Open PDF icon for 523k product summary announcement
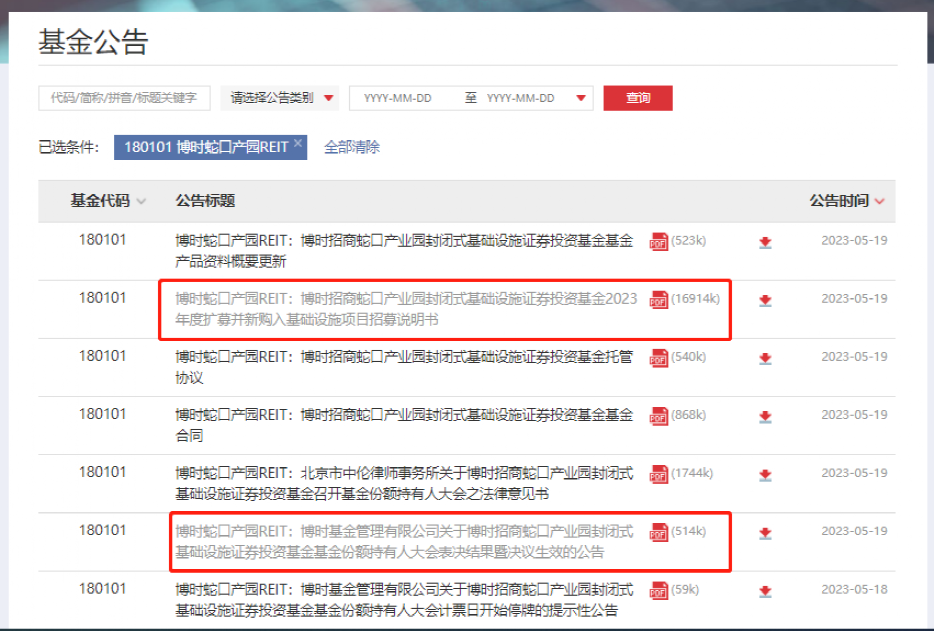Image resolution: width=934 pixels, height=631 pixels. pyautogui.click(x=658, y=241)
